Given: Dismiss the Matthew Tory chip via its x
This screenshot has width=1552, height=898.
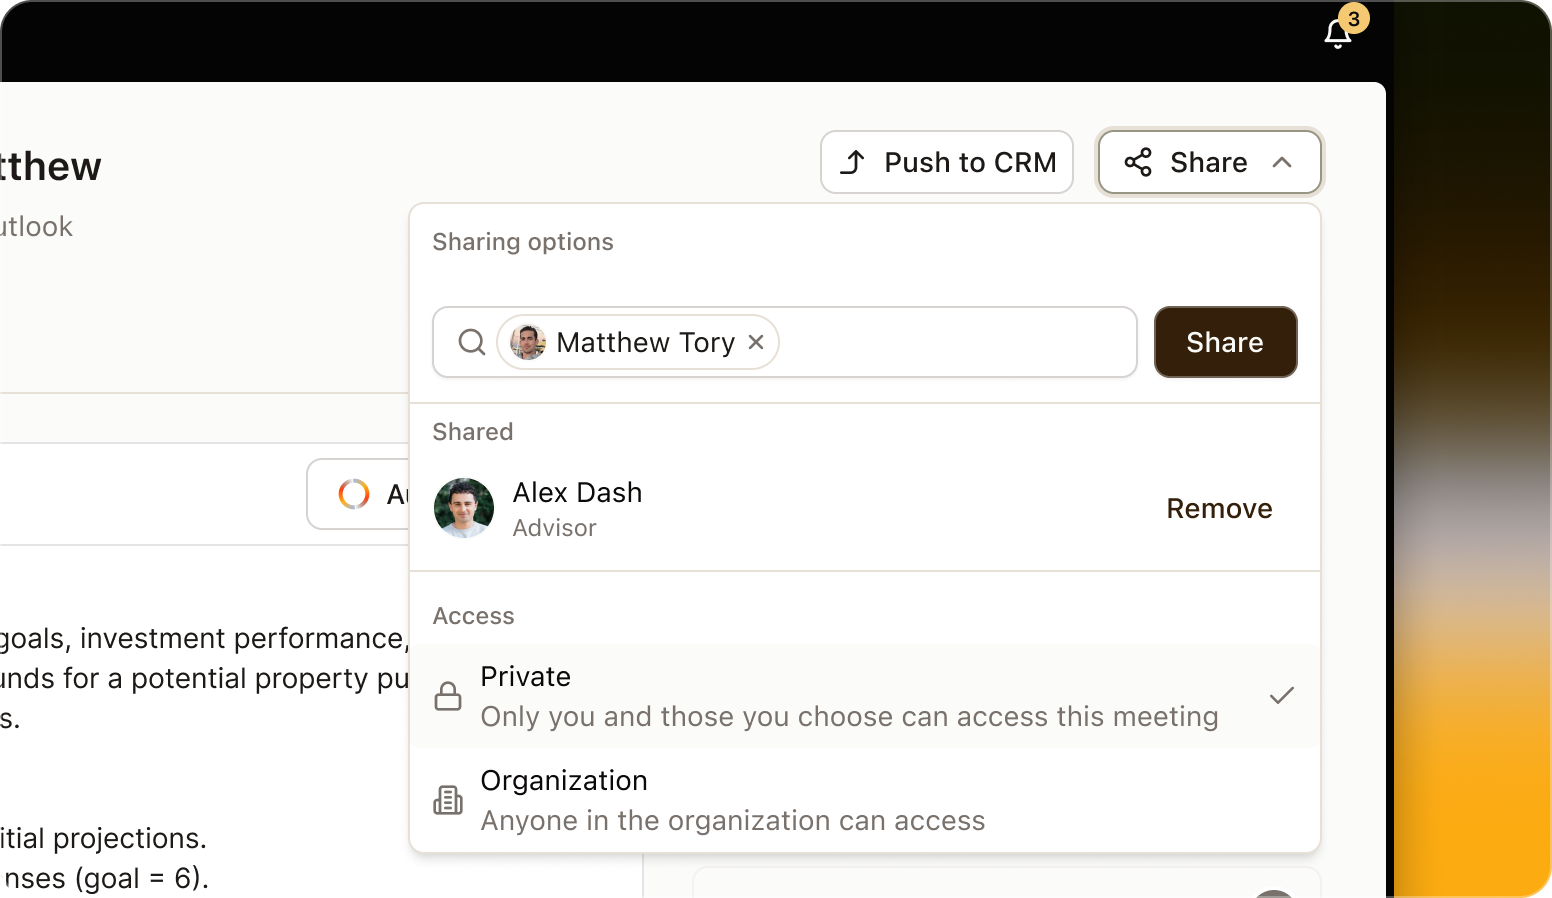Looking at the screenshot, I should [756, 342].
